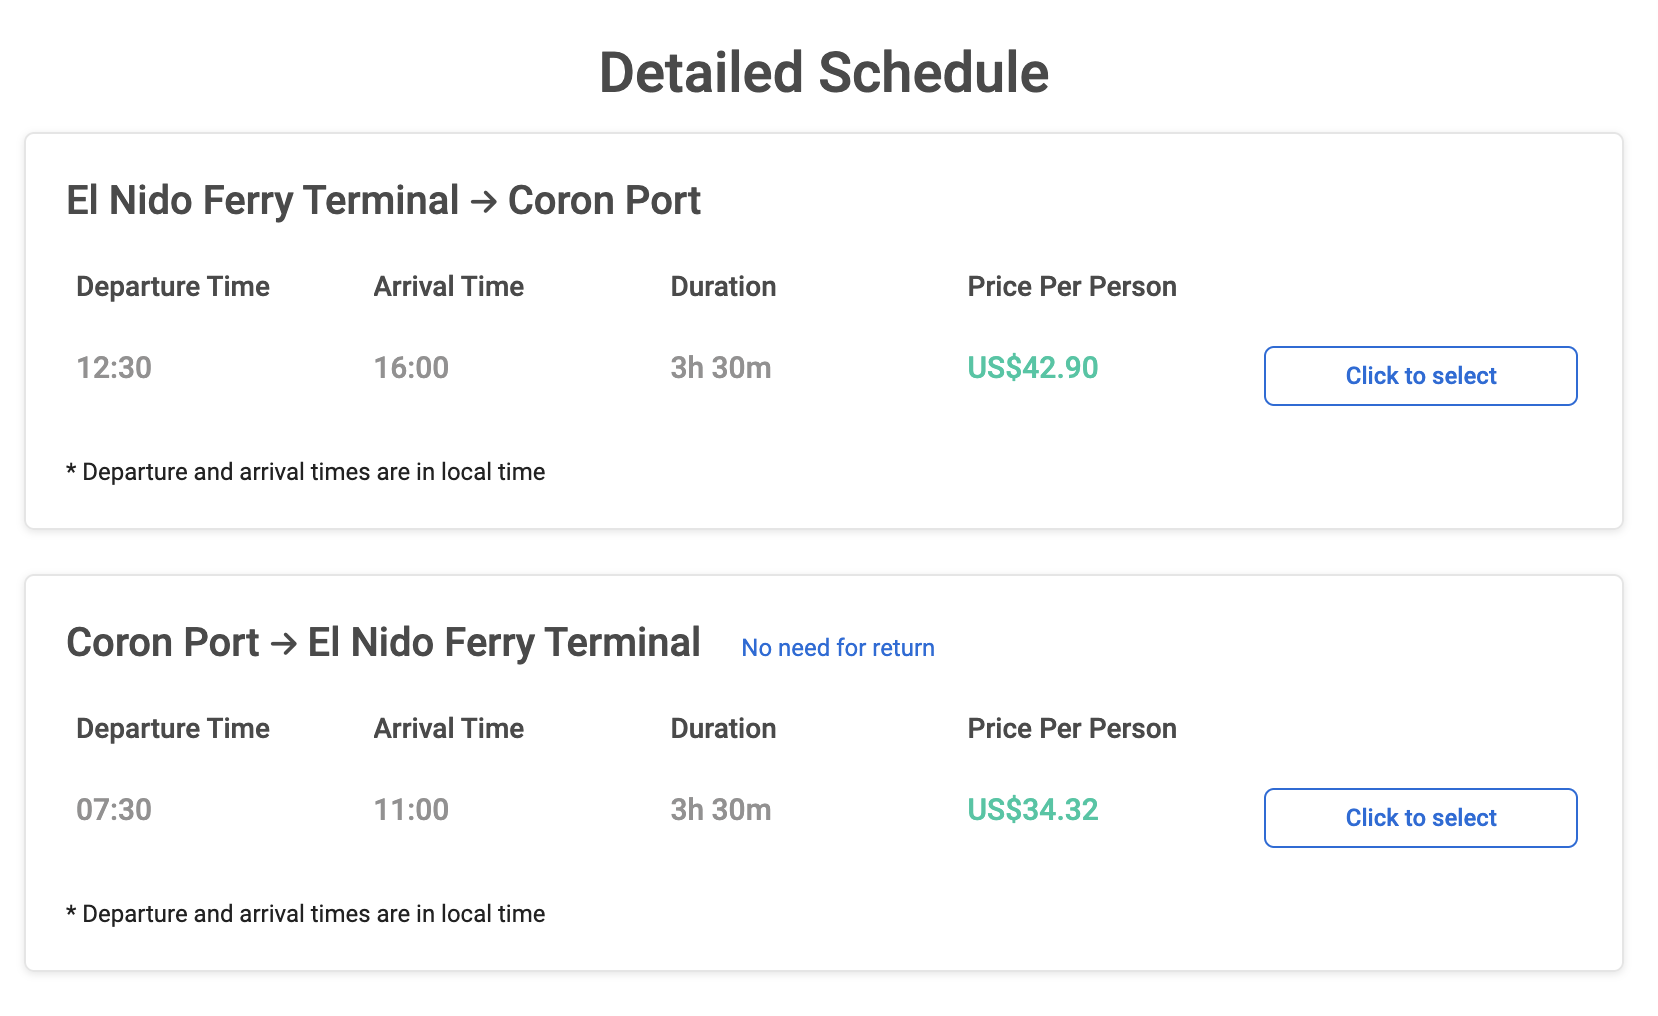Screen dimensions: 1658x1016
Task: Click the Detailed Schedule page title
Action: 824,73
